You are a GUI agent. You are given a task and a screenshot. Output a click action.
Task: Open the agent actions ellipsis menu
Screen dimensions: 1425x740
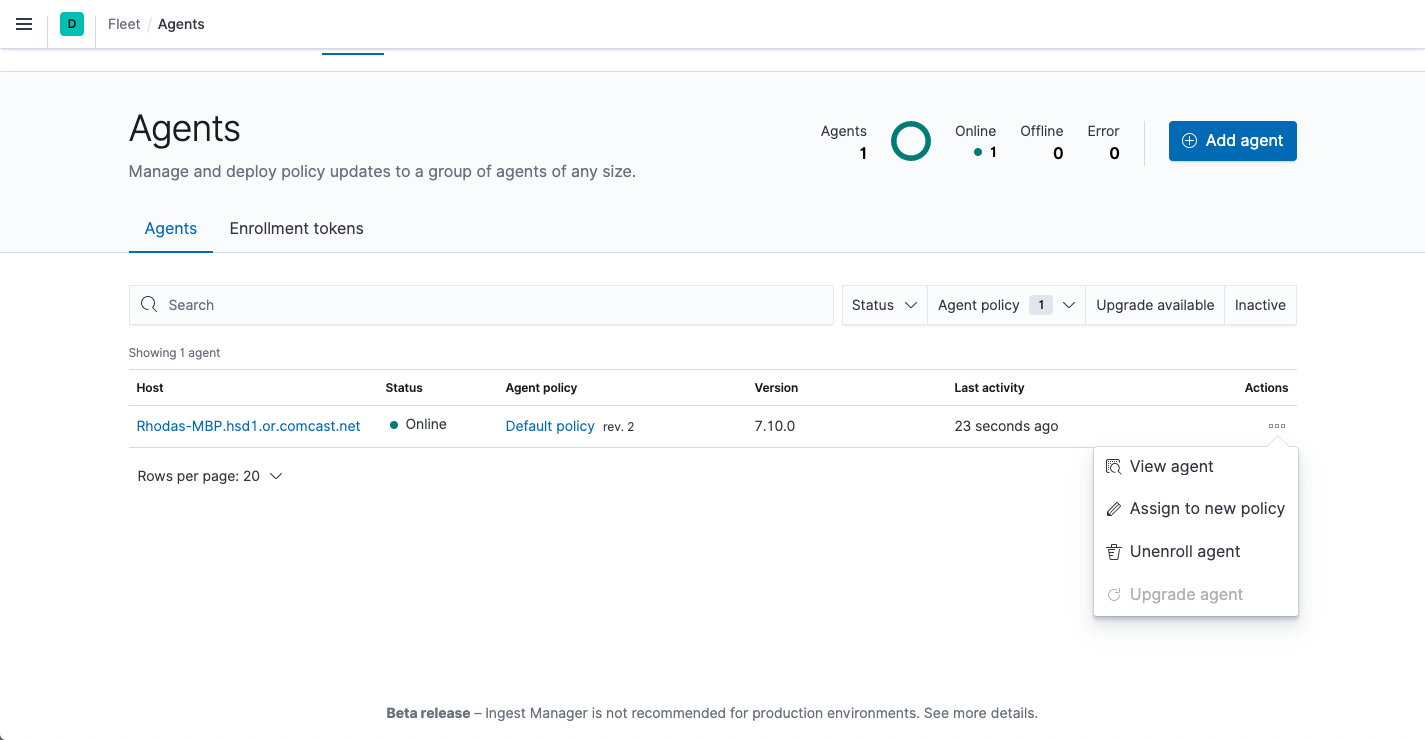(x=1276, y=426)
